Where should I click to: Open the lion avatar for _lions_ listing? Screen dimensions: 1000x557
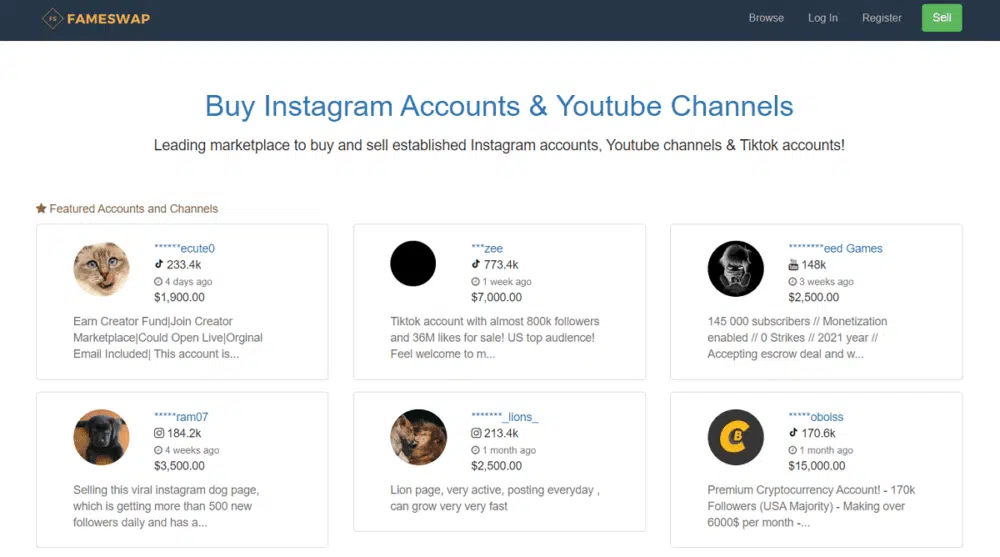point(418,437)
